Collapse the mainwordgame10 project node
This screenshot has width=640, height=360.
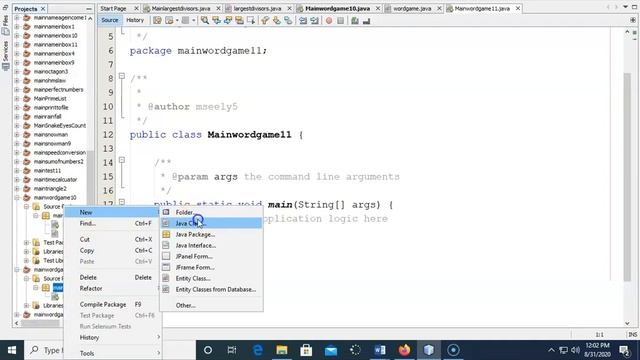point(17,197)
